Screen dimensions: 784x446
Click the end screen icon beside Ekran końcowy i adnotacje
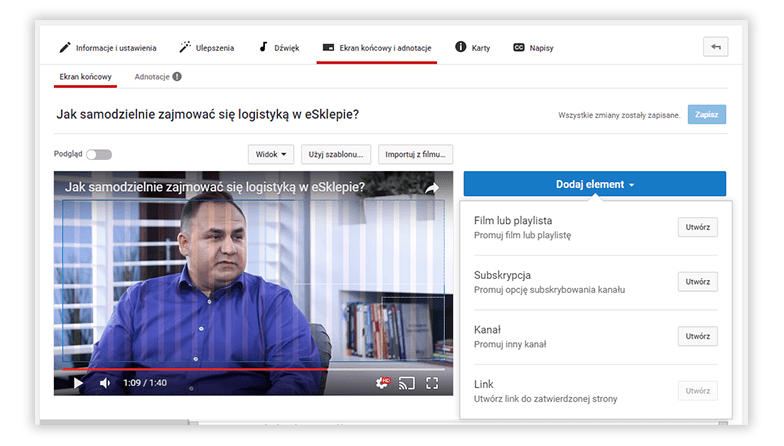pos(328,48)
